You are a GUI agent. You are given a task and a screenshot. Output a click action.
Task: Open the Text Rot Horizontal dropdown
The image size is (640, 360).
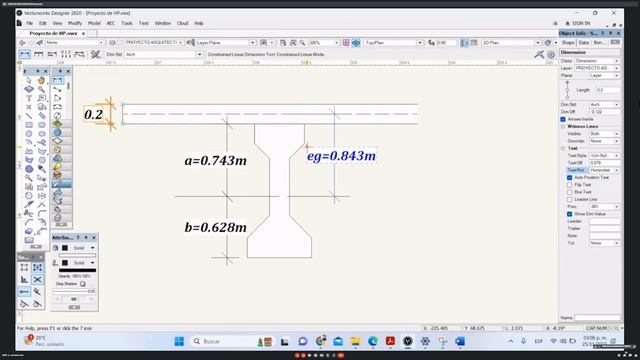(604, 170)
